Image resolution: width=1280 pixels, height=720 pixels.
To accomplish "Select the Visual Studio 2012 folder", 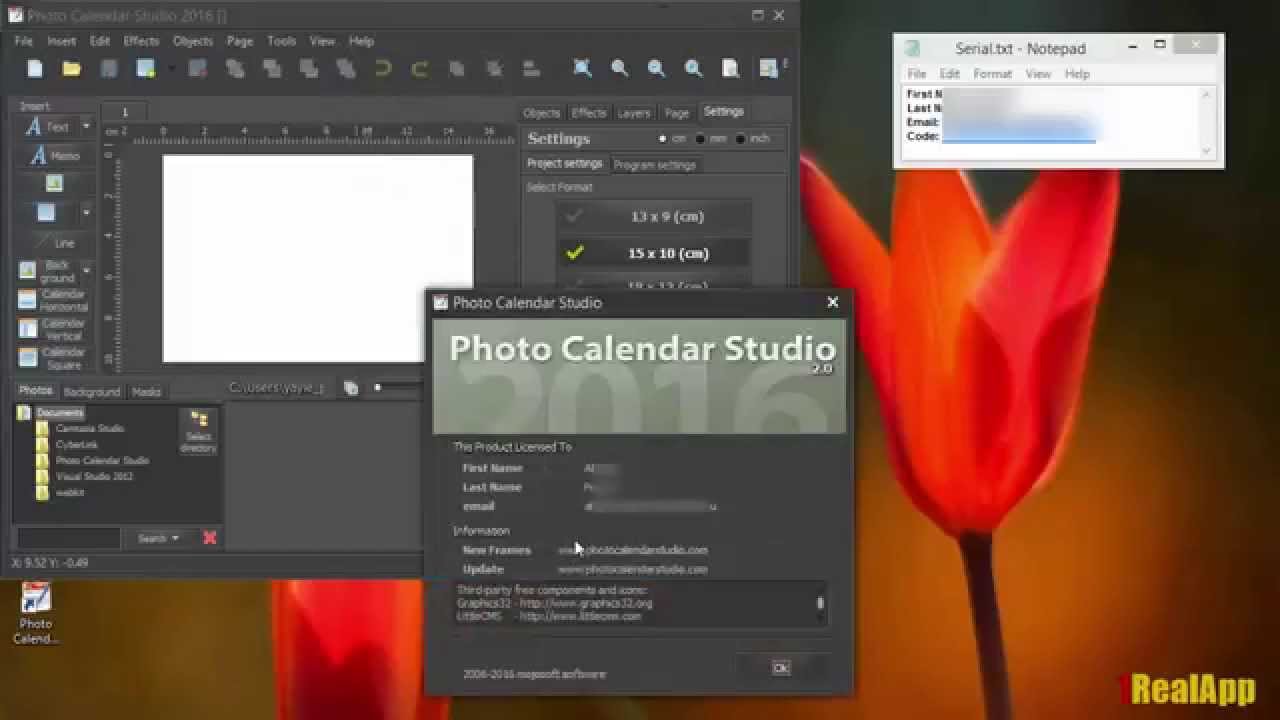I will coord(94,476).
